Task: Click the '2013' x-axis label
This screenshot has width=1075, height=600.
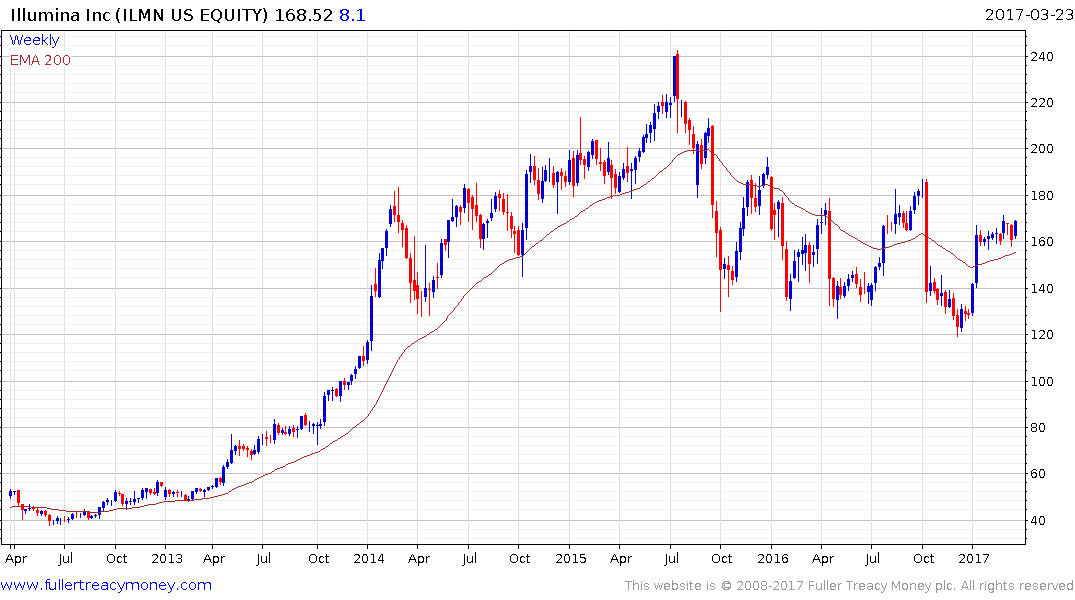Action: [167, 558]
